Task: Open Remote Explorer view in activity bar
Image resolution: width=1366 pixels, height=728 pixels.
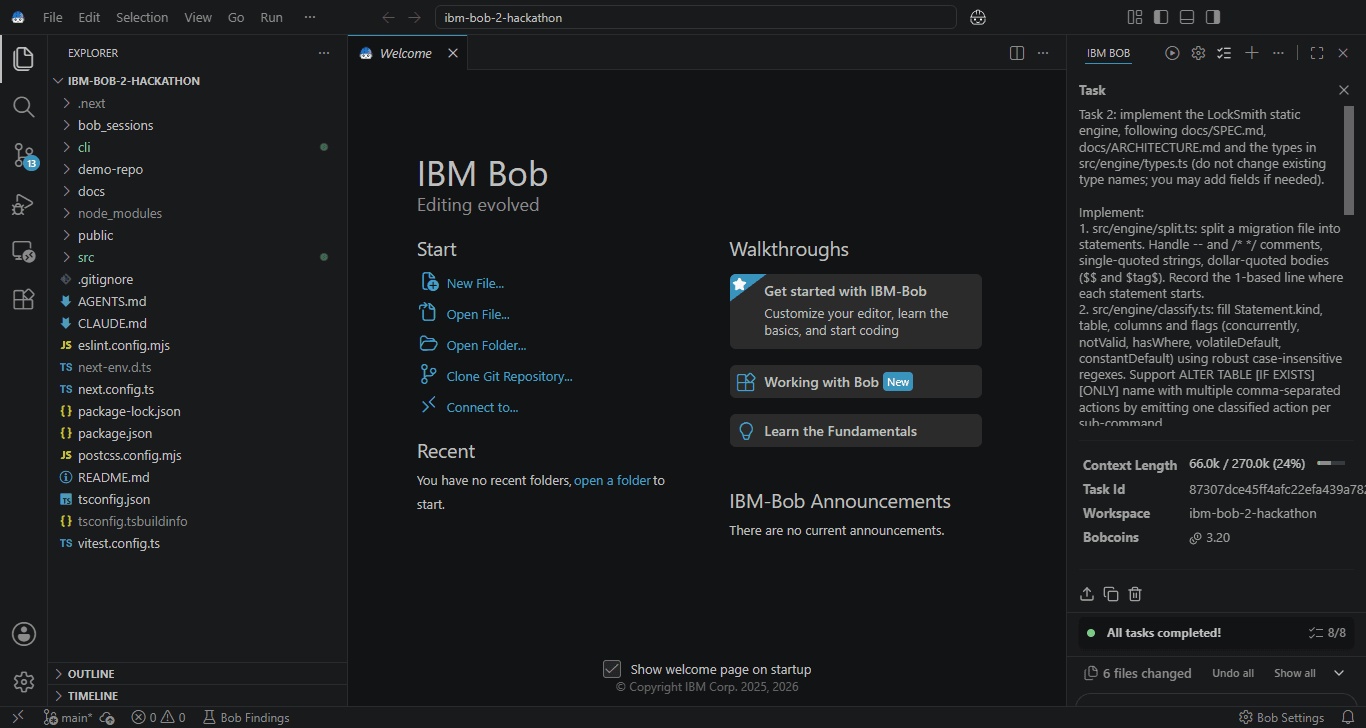Action: pos(24,252)
